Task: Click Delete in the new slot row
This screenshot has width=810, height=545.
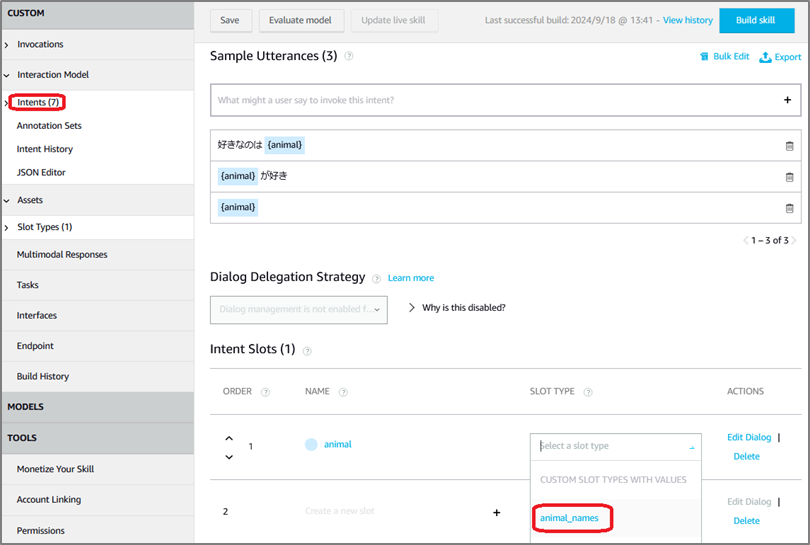Action: tap(746, 521)
